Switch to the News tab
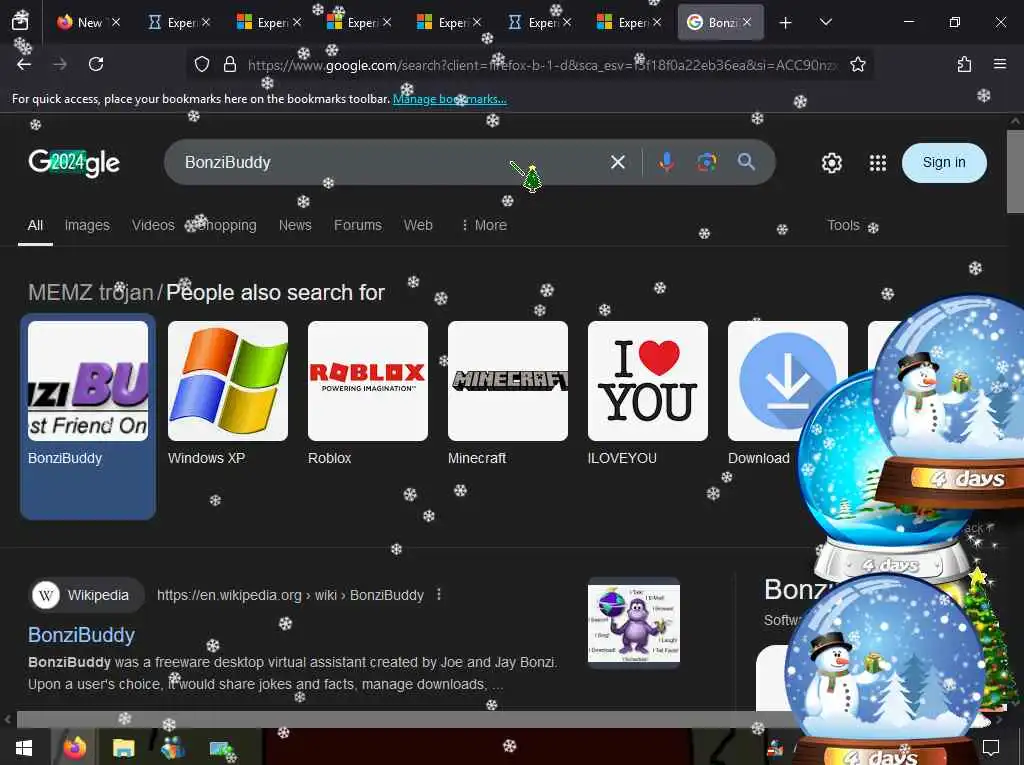 [x=295, y=225]
